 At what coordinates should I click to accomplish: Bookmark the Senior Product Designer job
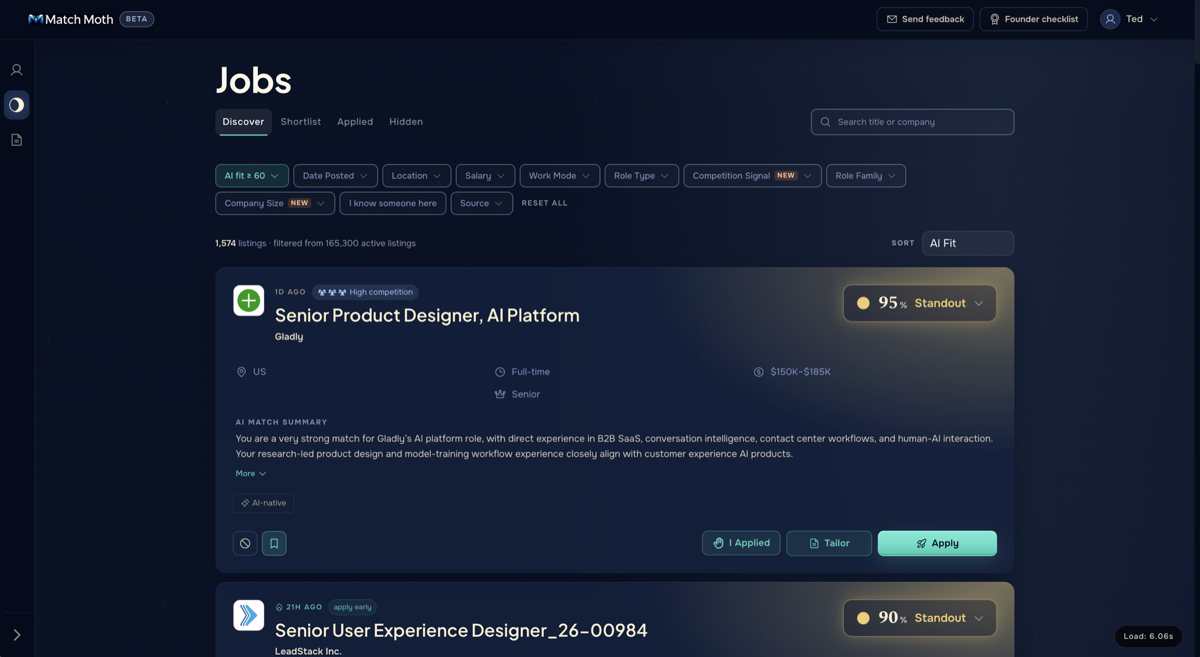pos(274,543)
